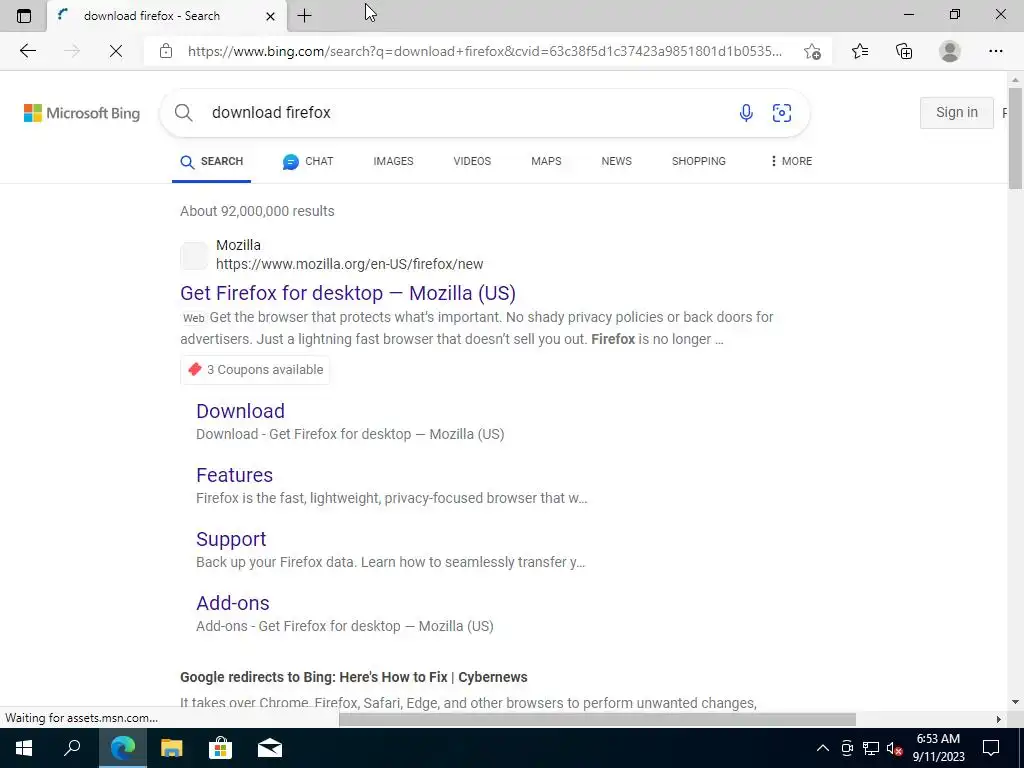Open the Windows Start menu

(24, 748)
